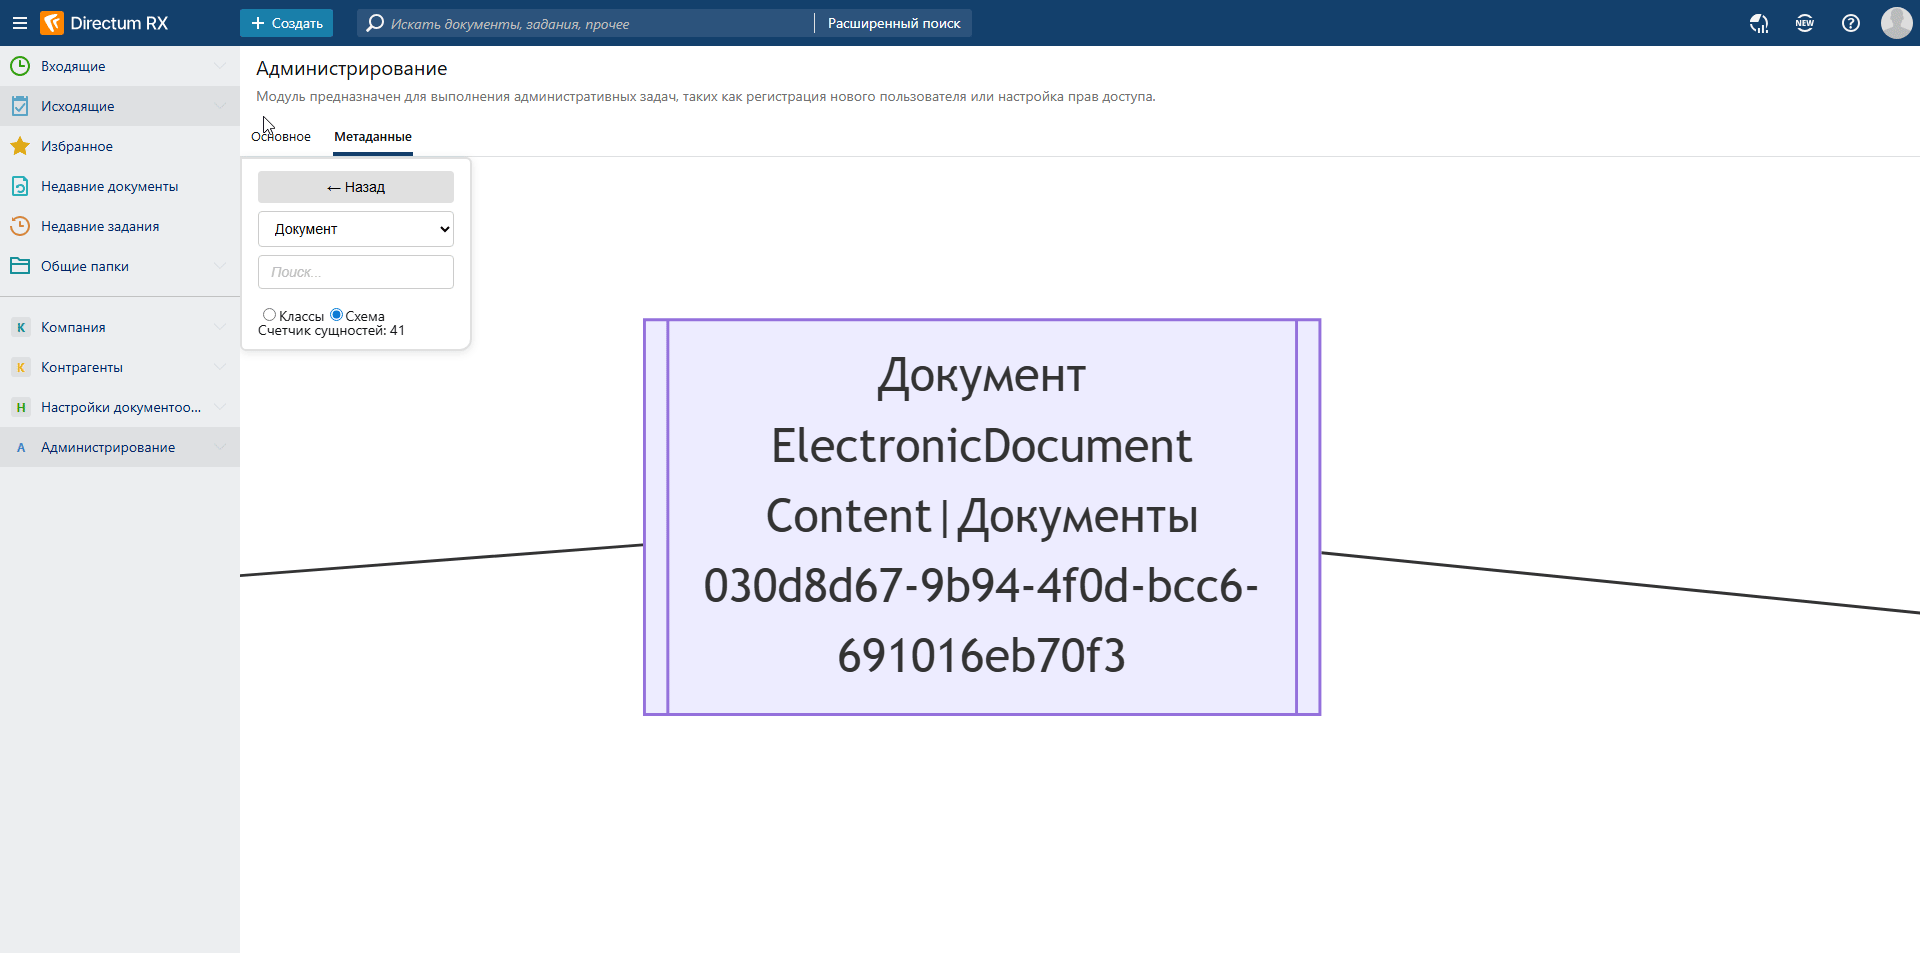Open the NEW updates icon
The image size is (1920, 953).
(x=1804, y=23)
